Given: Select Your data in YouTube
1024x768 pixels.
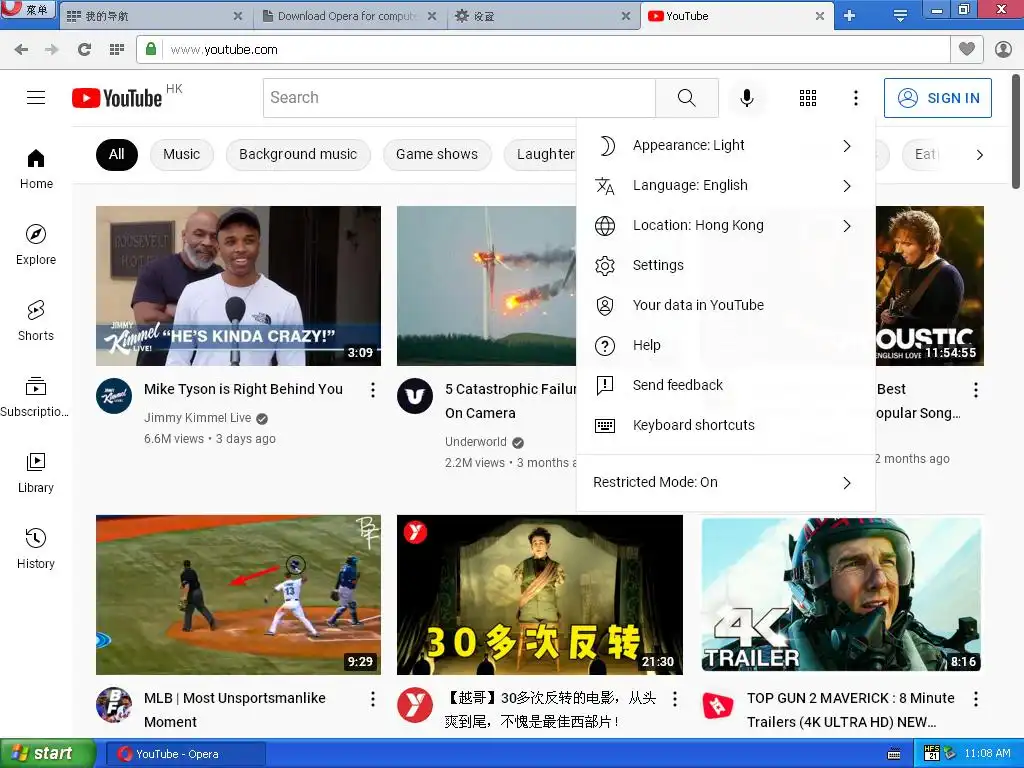Looking at the screenshot, I should tap(726, 306).
